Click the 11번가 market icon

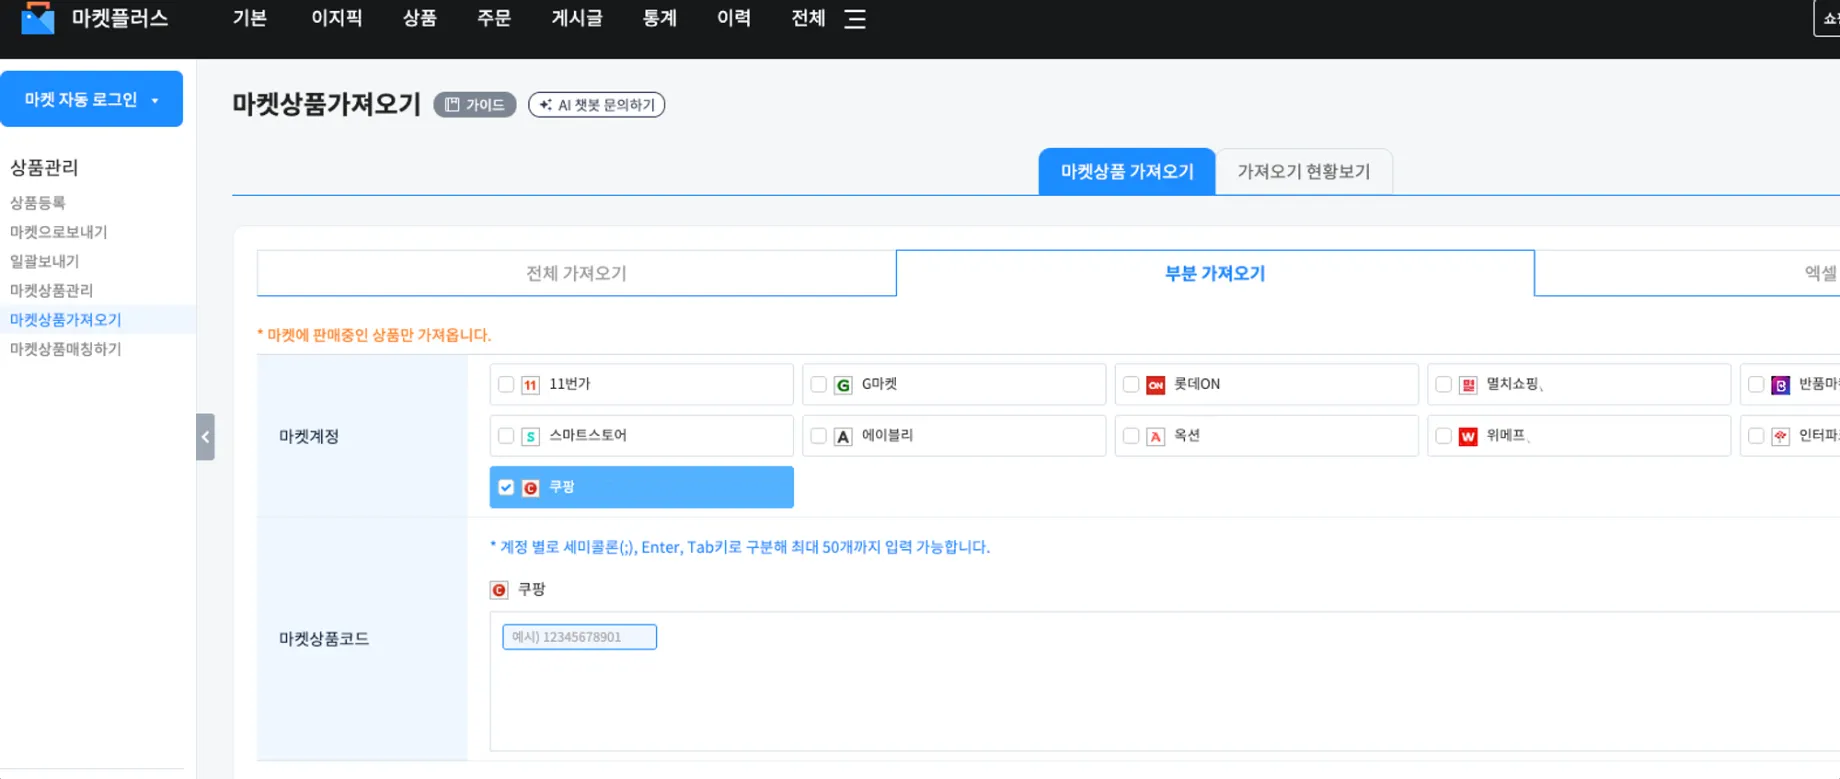tap(530, 385)
